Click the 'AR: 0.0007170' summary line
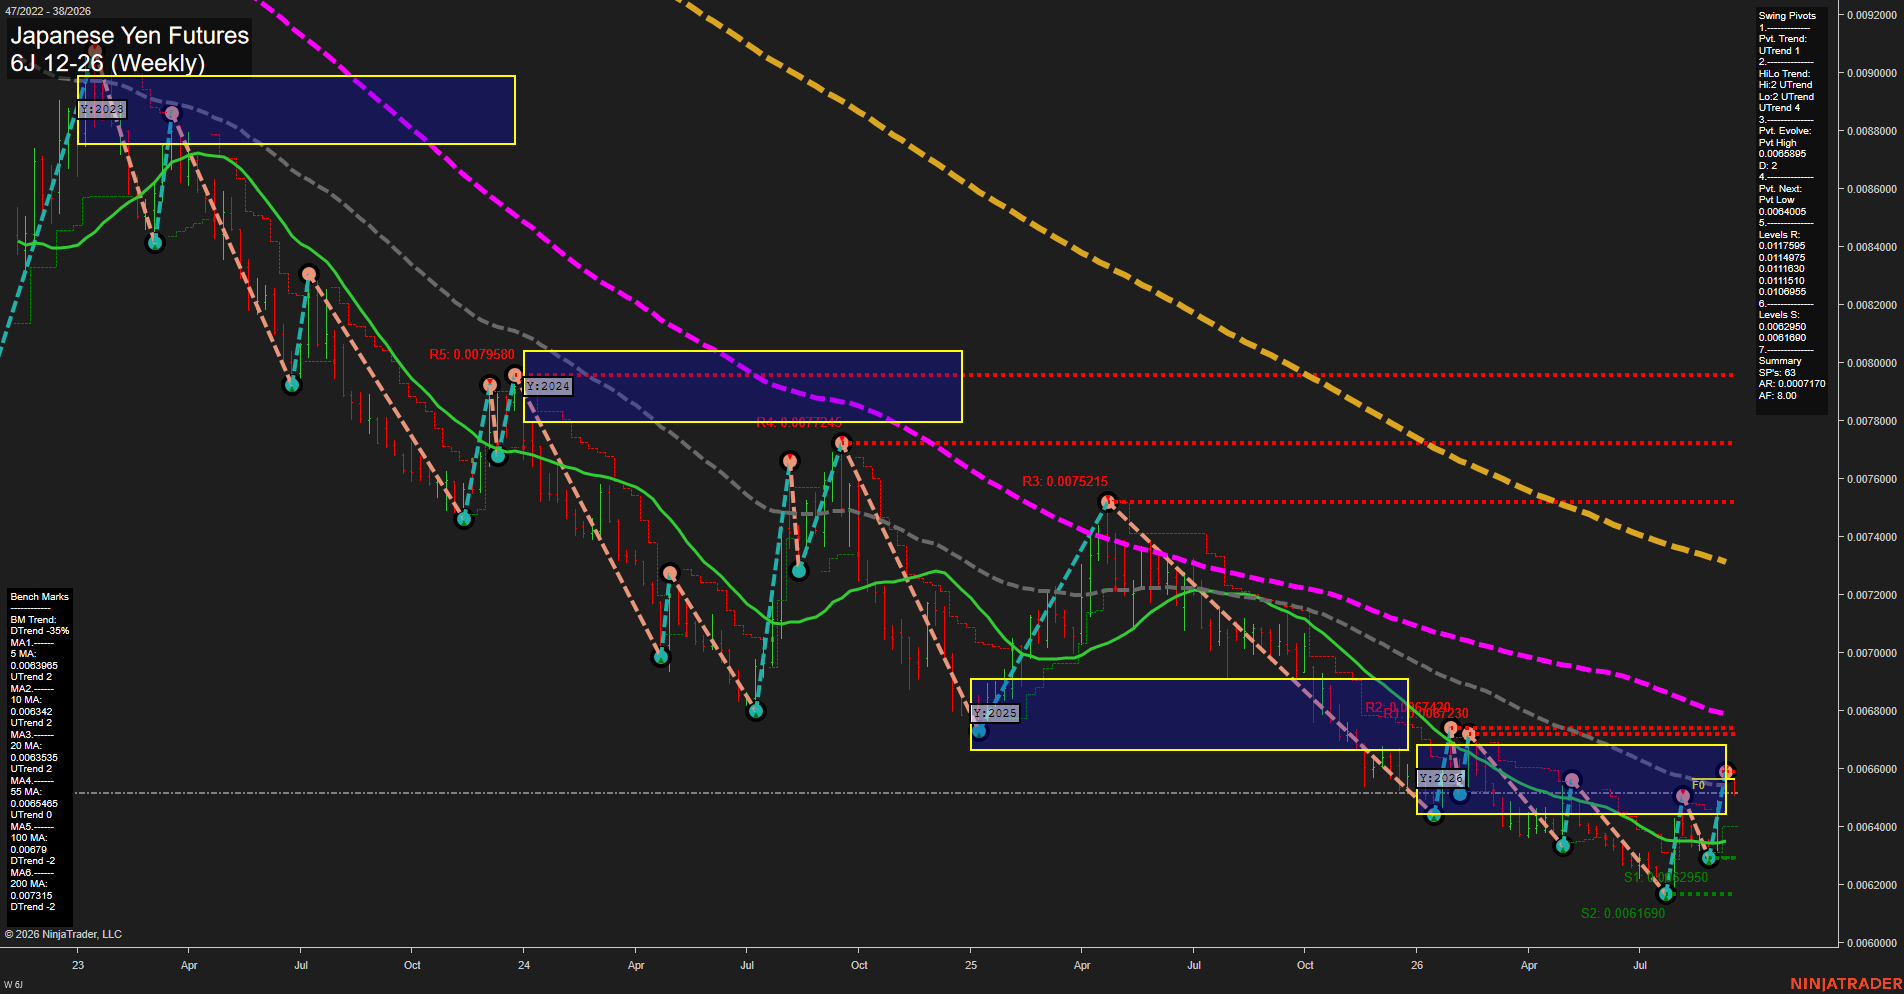The width and height of the screenshot is (1904, 994). point(1792,384)
